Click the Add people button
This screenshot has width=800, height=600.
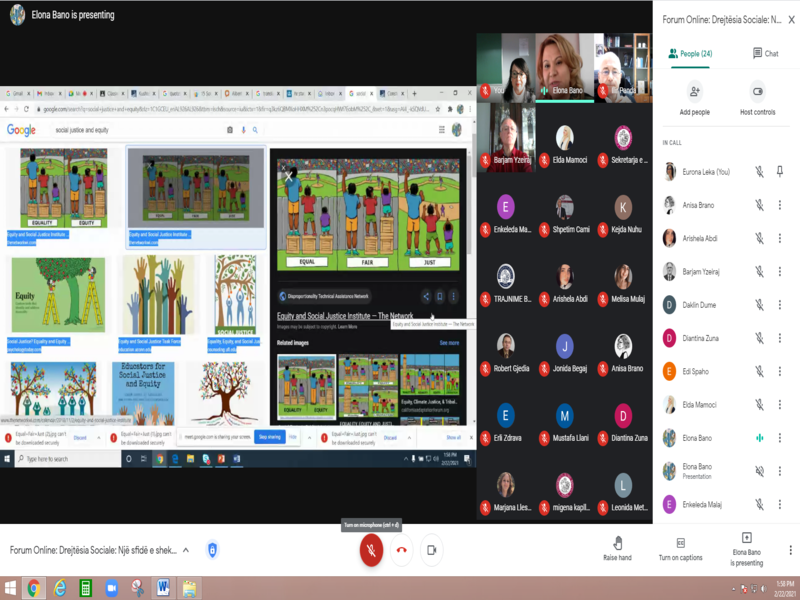(695, 98)
